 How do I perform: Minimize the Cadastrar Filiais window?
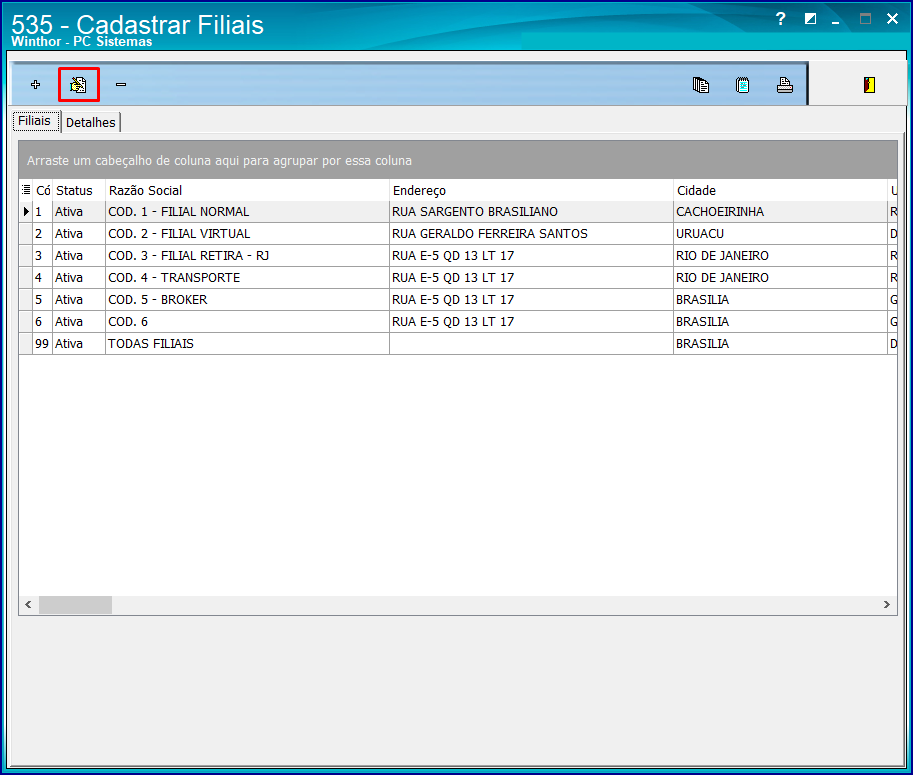[x=836, y=20]
